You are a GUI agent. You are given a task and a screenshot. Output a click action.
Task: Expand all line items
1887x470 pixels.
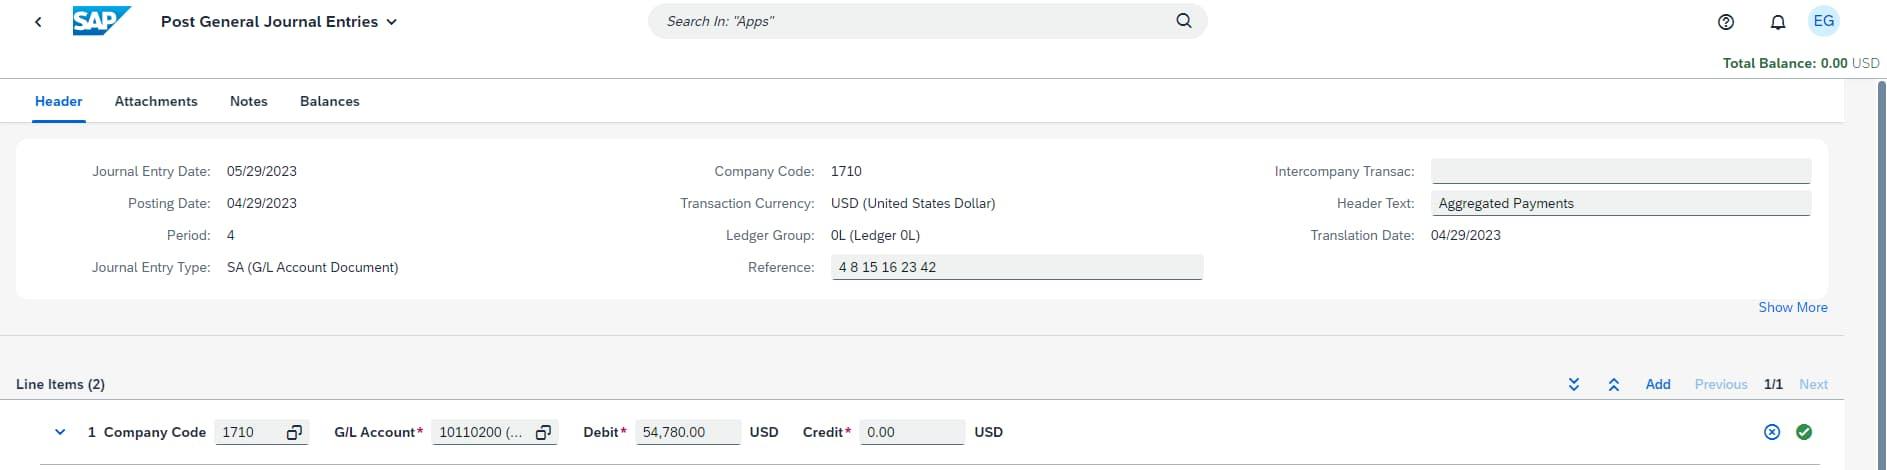pos(1574,385)
